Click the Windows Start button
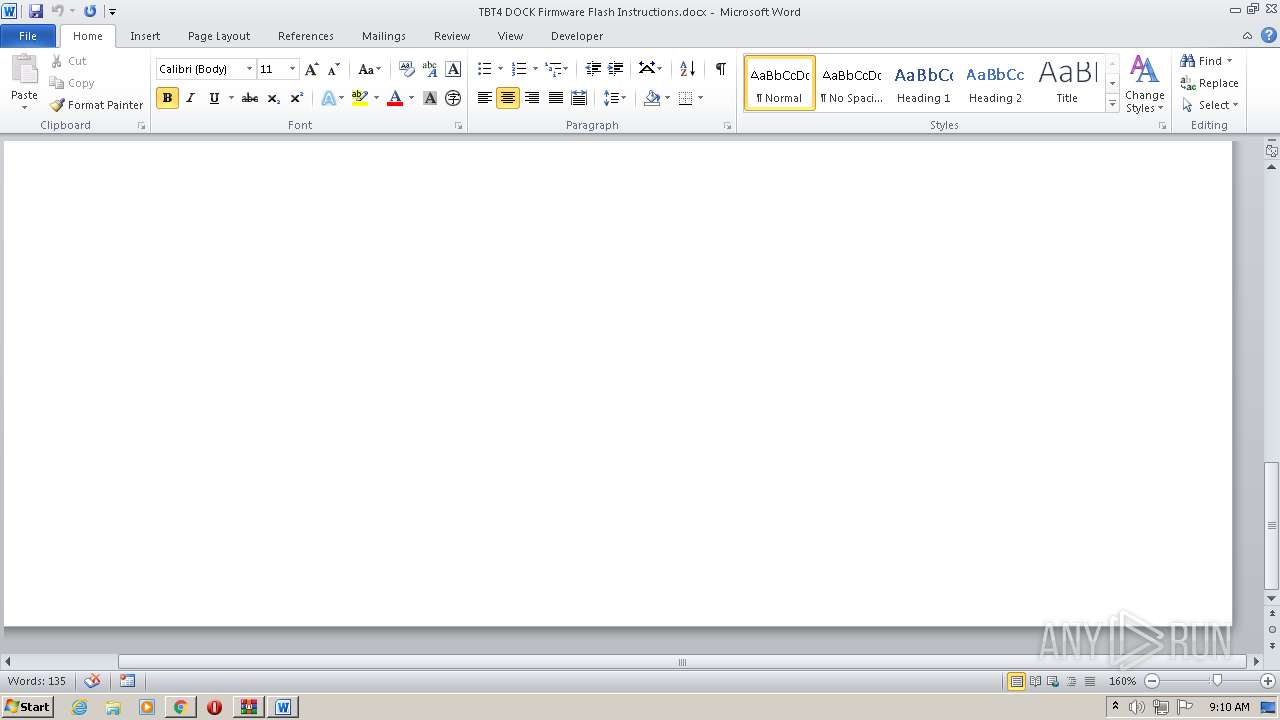 [x=27, y=707]
